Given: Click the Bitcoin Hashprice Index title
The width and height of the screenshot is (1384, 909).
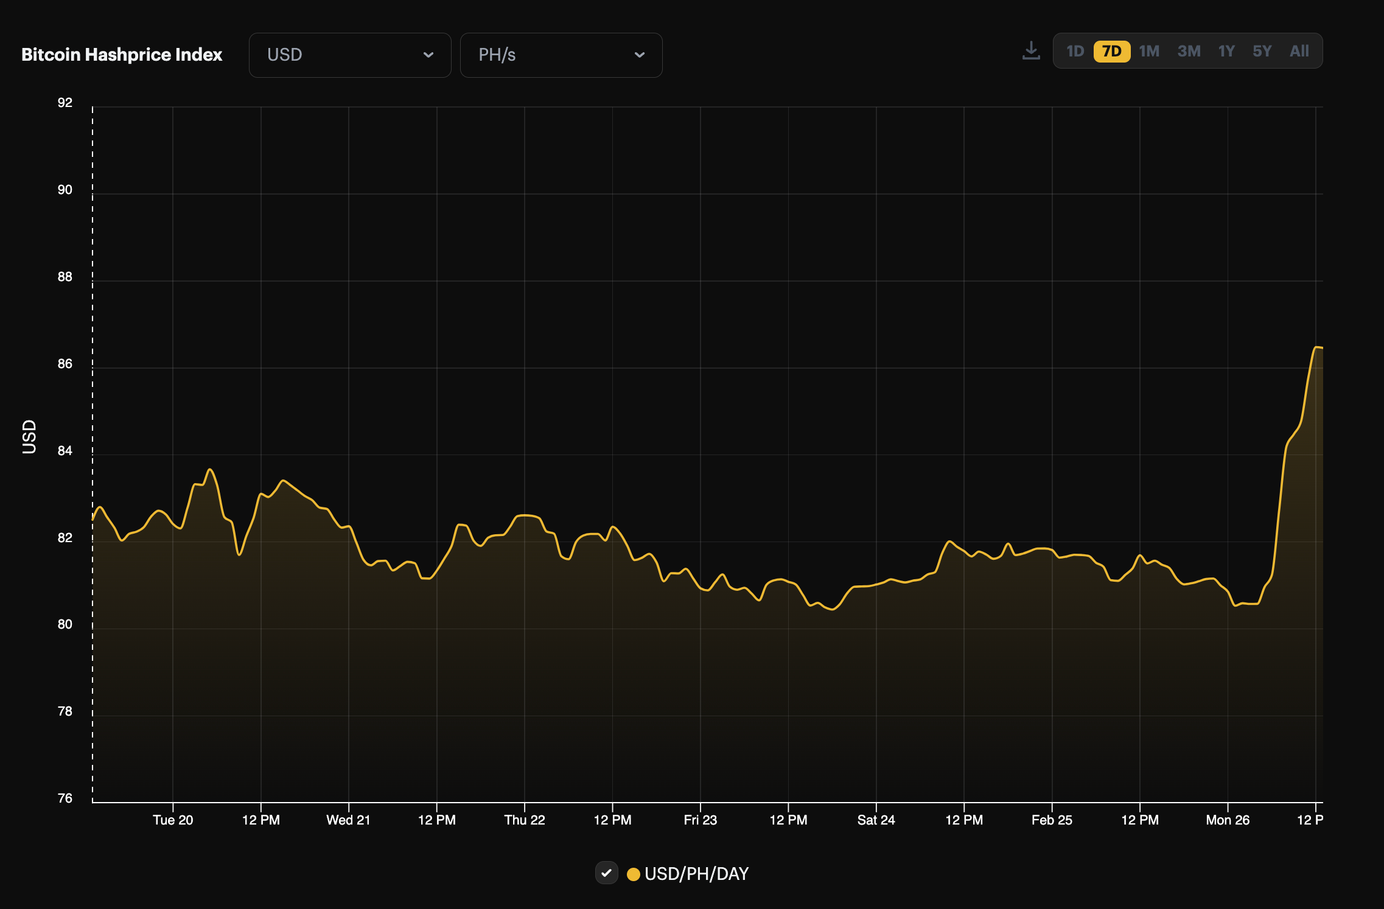Looking at the screenshot, I should click(x=121, y=55).
